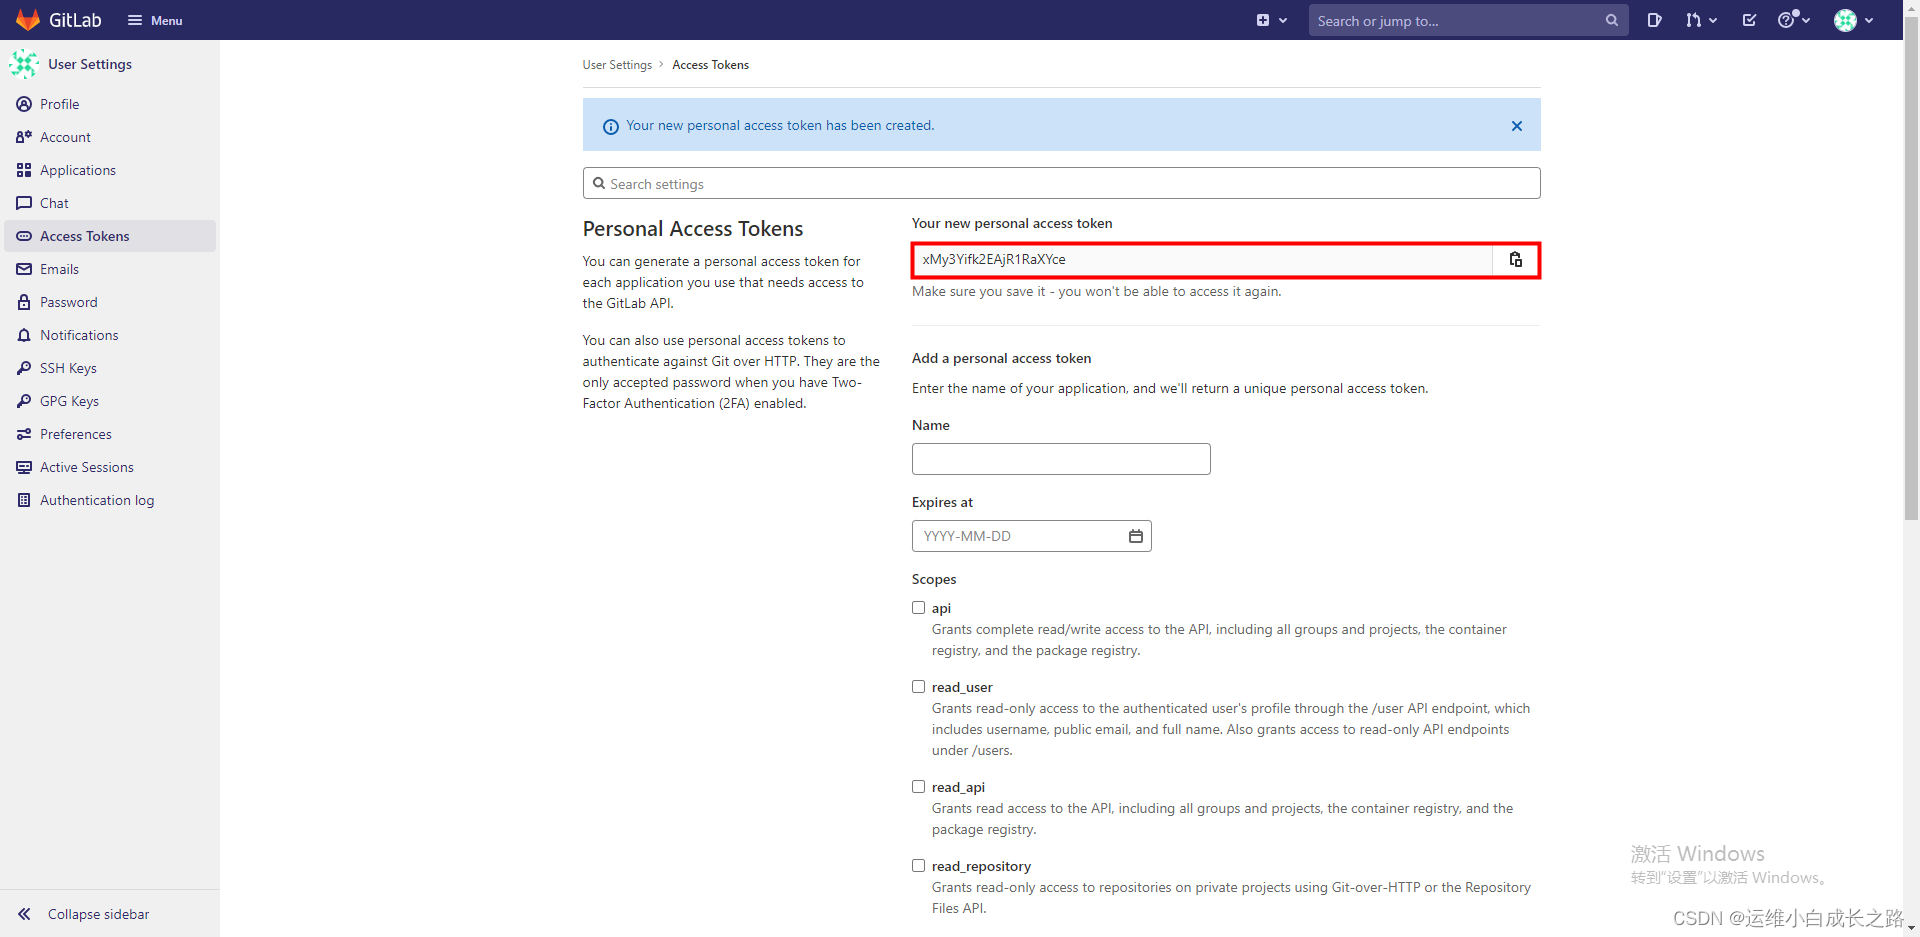Click the magnifier icon in the top search bar
Image resolution: width=1920 pixels, height=937 pixels.
click(1612, 20)
